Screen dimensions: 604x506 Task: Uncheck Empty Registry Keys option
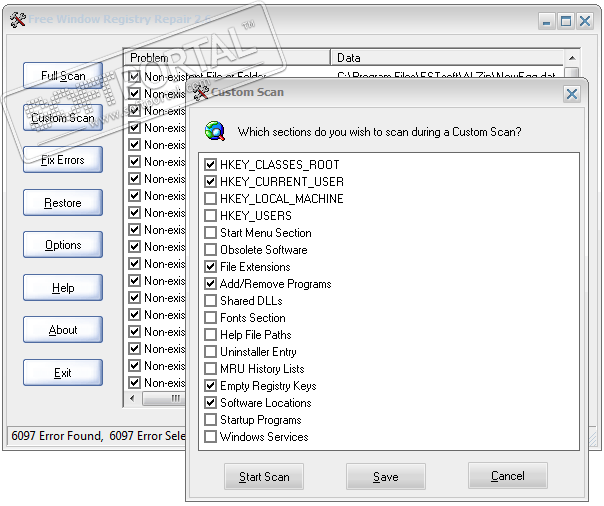(210, 385)
